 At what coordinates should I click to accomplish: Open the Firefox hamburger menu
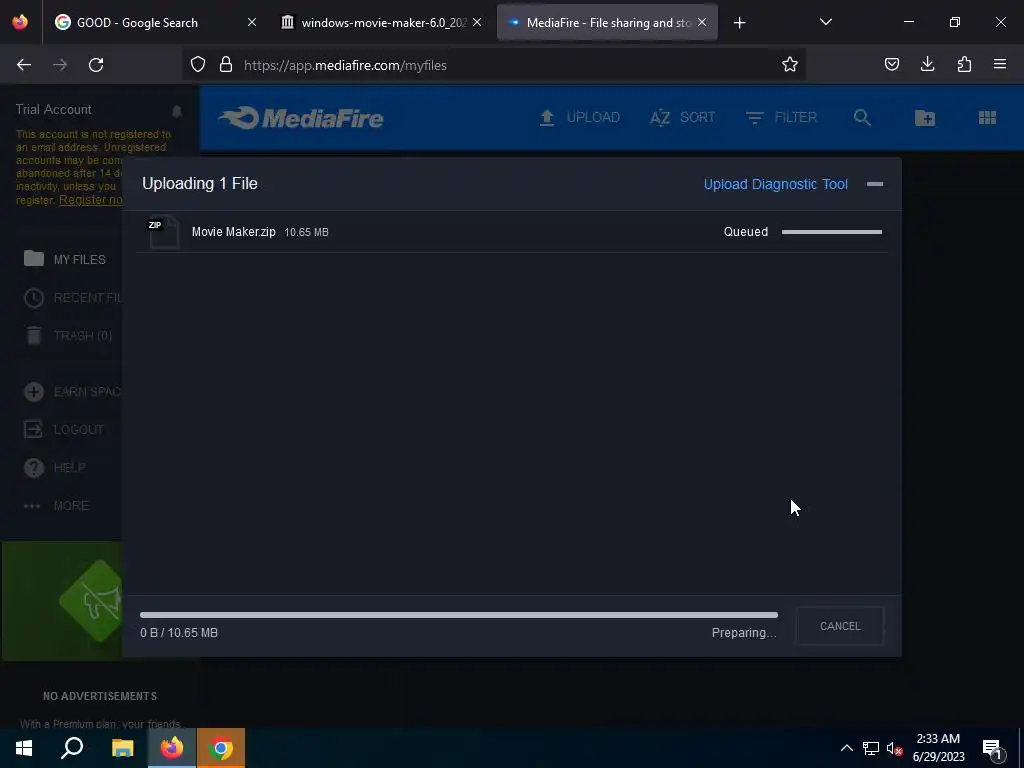1000,64
